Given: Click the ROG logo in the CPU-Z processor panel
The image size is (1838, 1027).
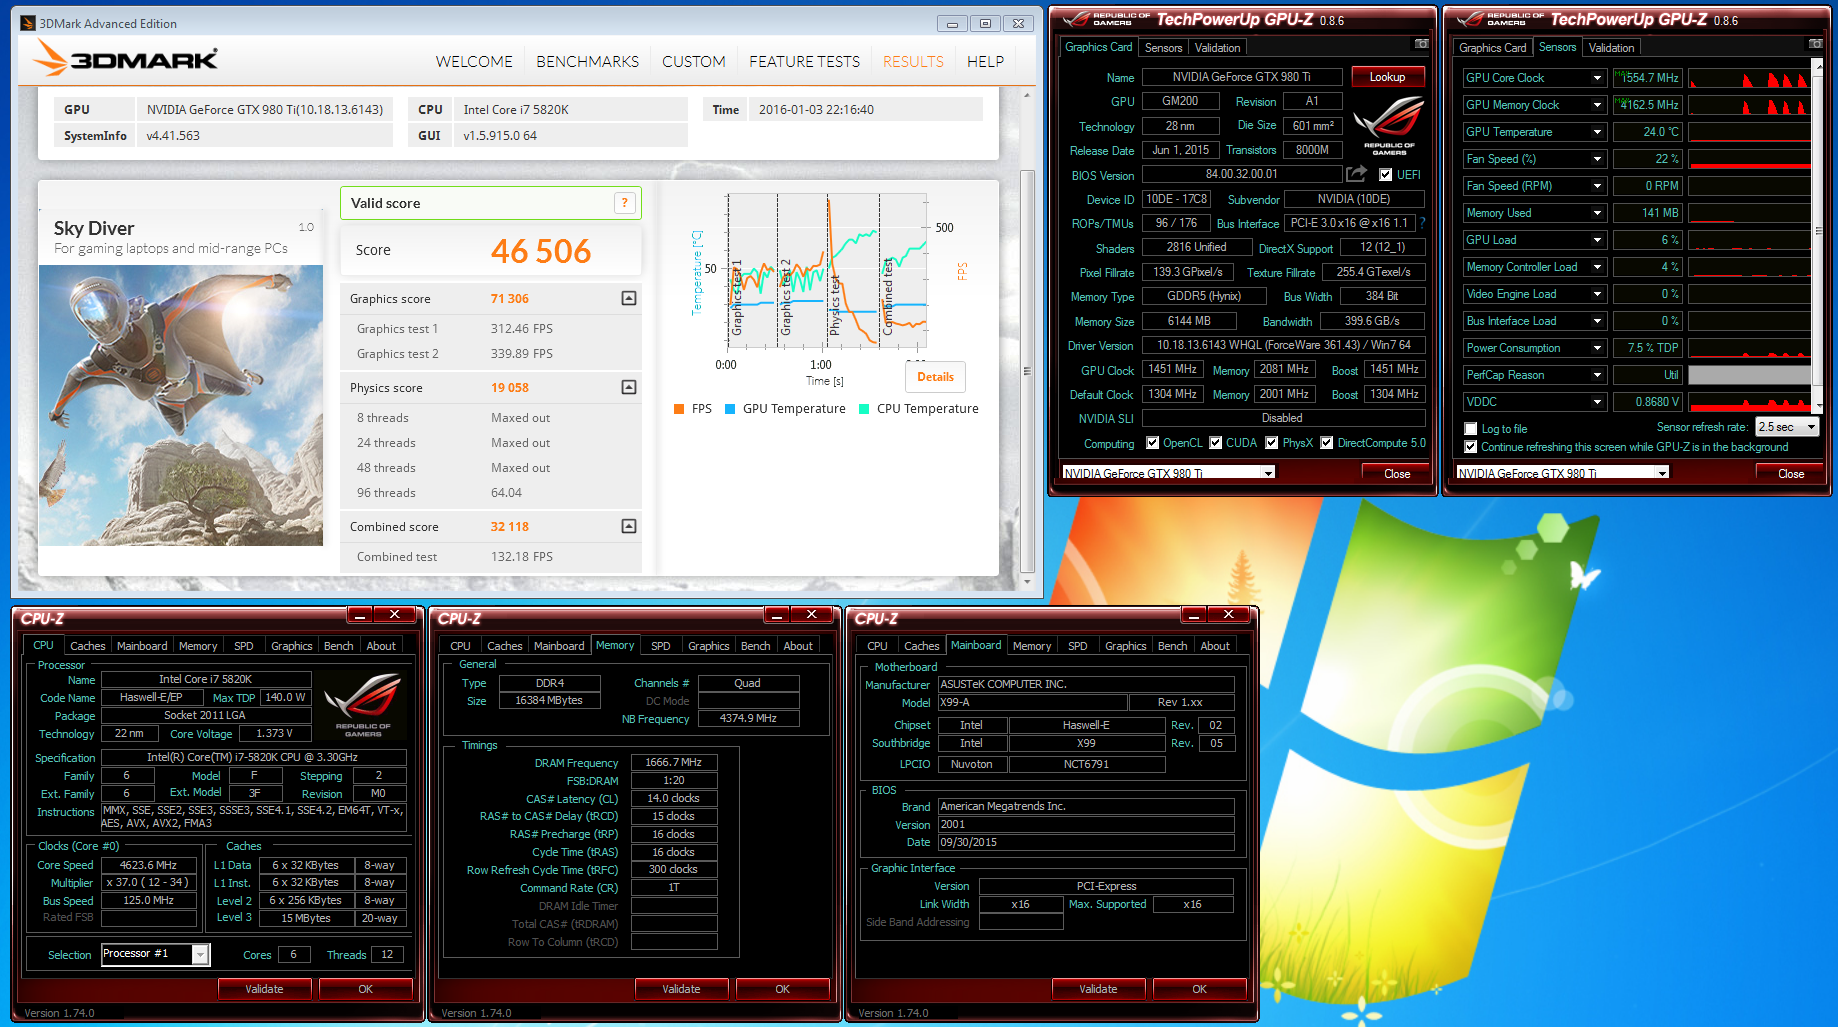Looking at the screenshot, I should (x=362, y=704).
